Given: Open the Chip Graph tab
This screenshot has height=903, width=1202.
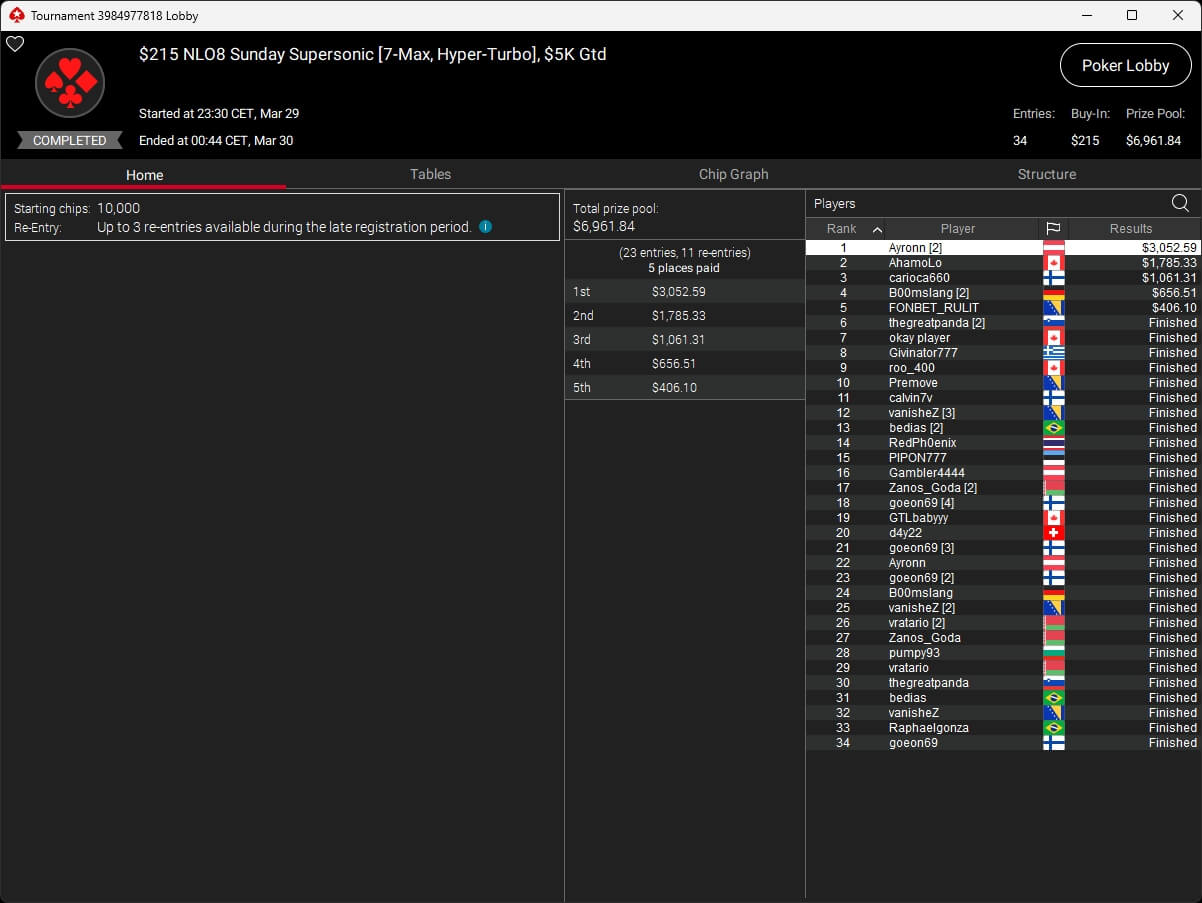Looking at the screenshot, I should pyautogui.click(x=733, y=174).
